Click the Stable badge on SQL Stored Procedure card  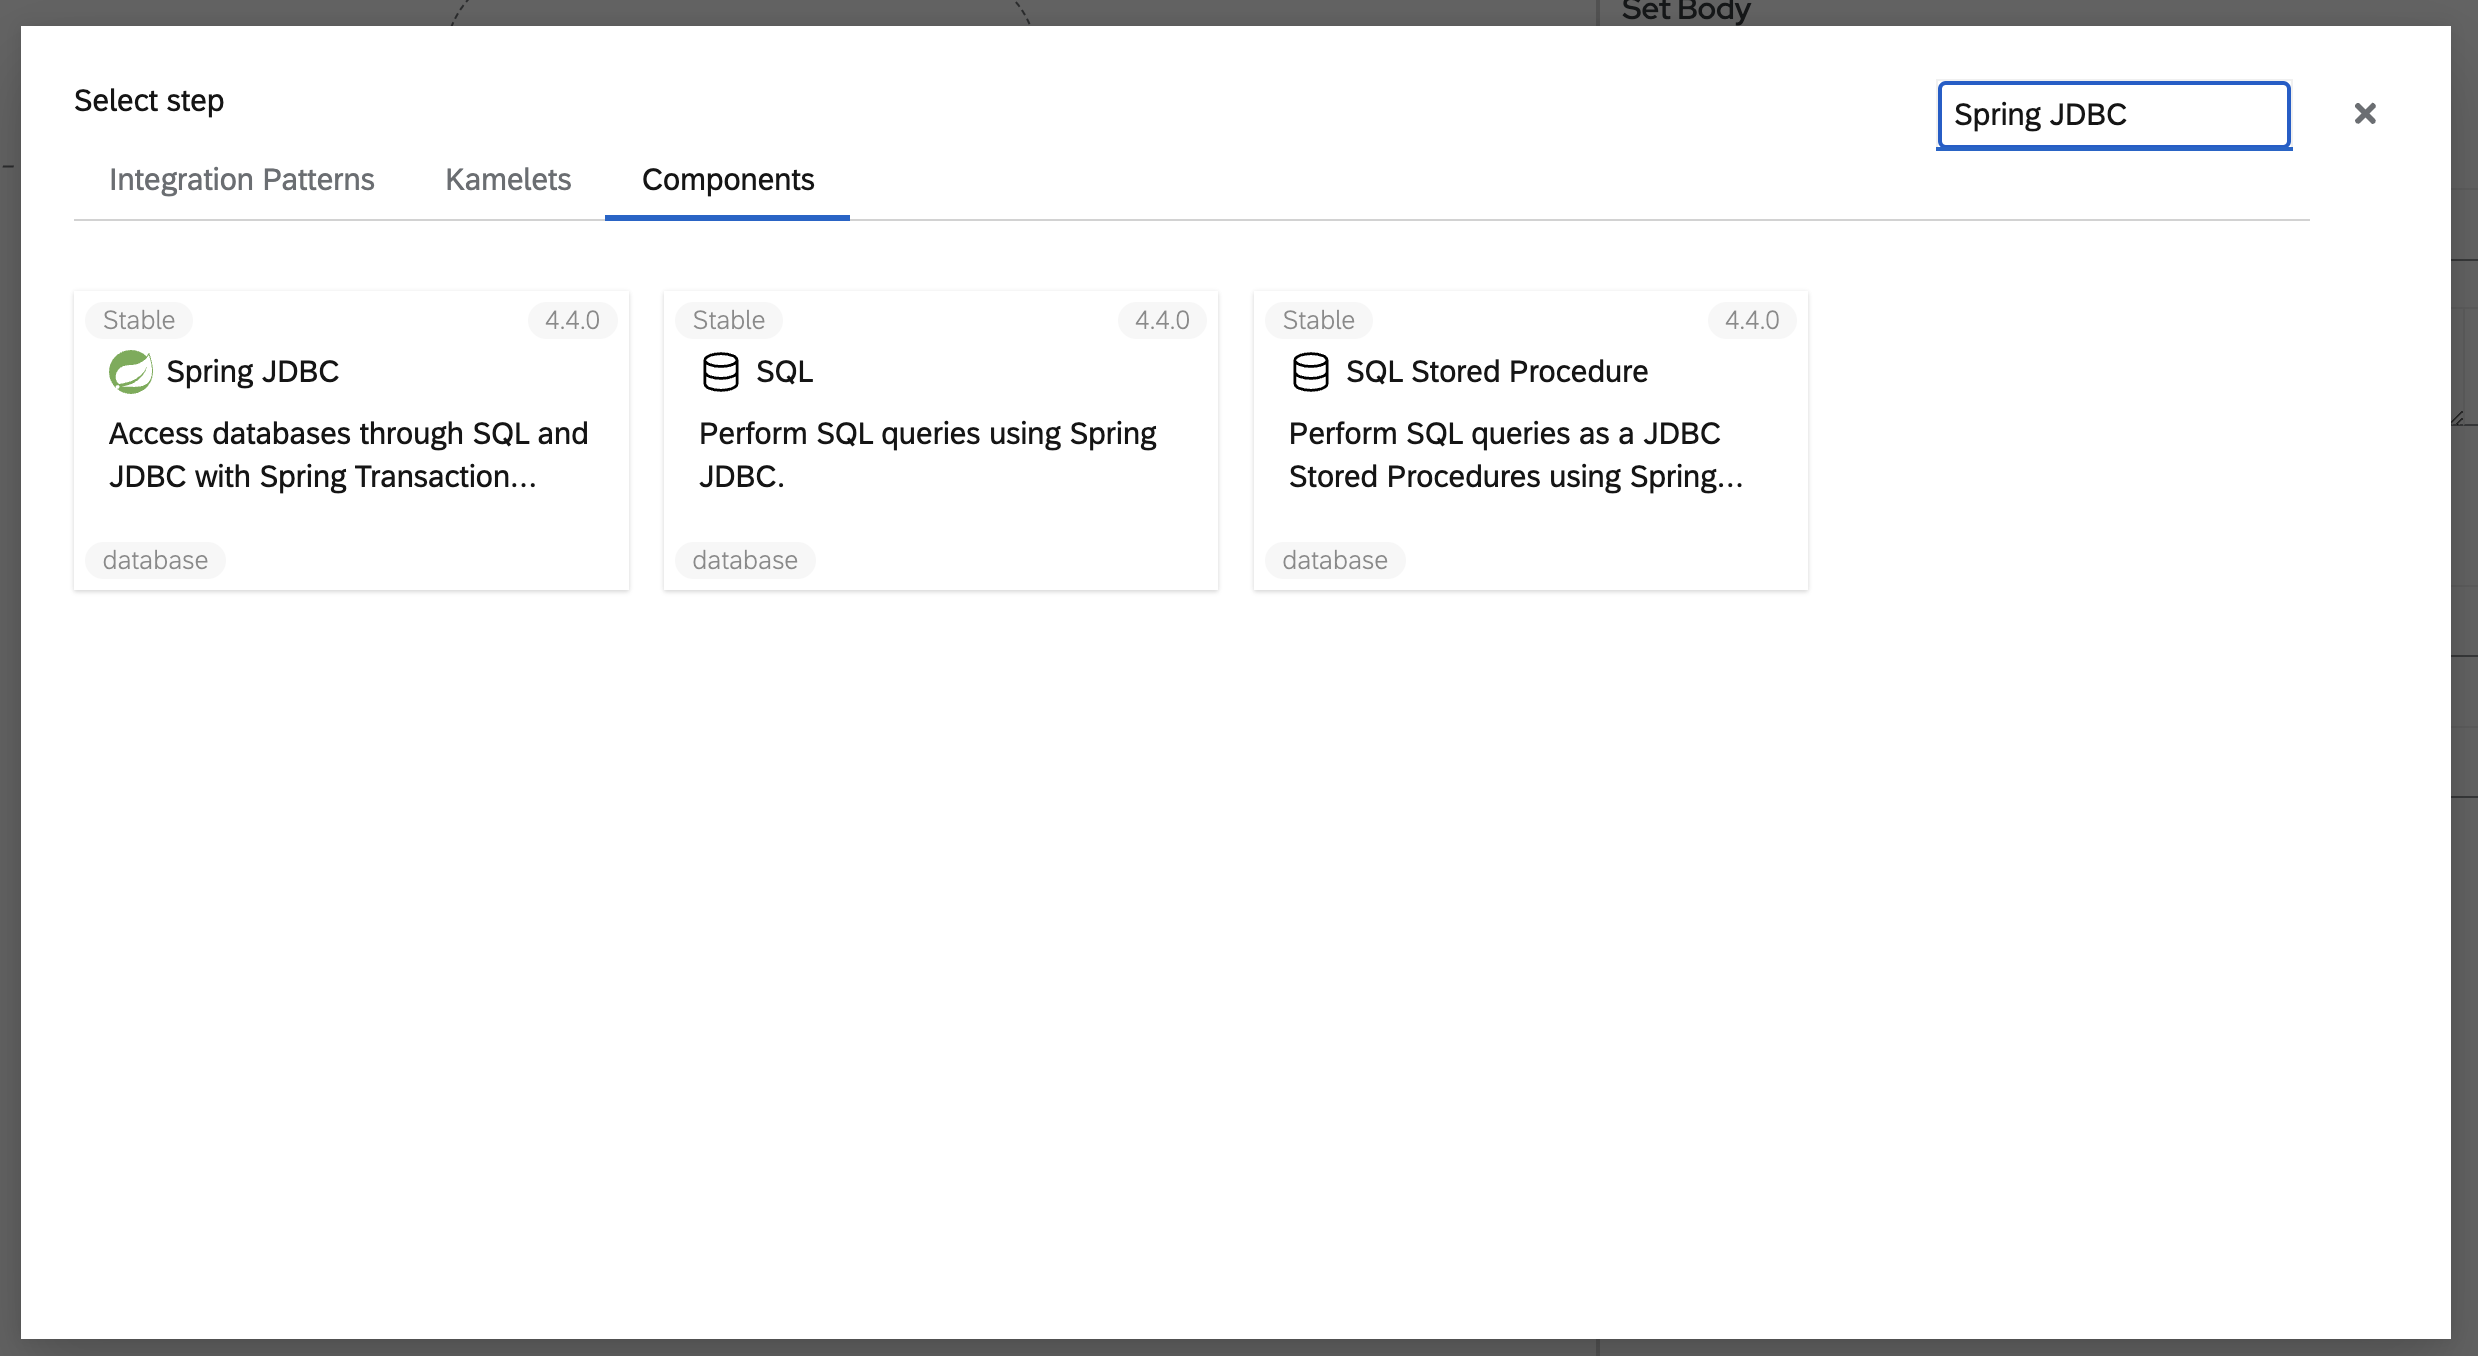coord(1319,320)
